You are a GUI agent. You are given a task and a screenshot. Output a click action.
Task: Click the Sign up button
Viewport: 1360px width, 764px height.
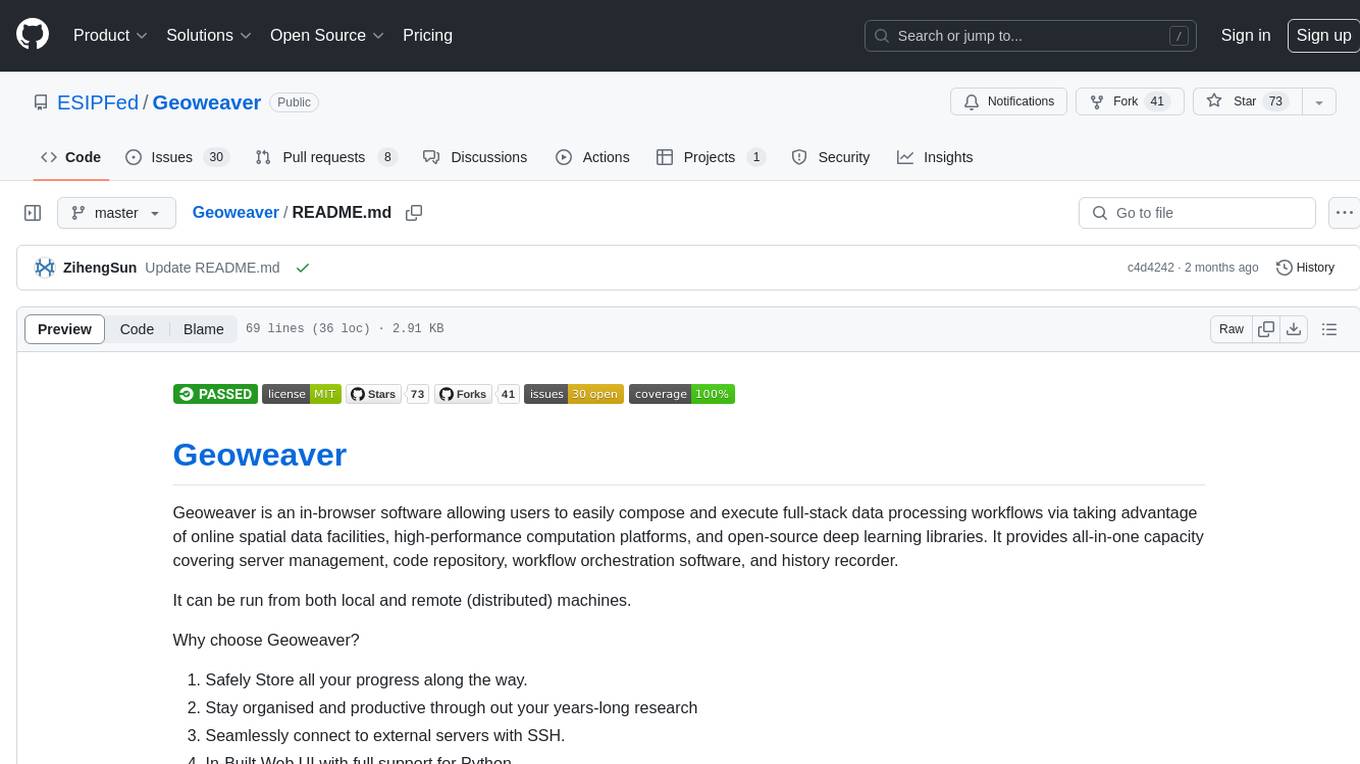1323,35
